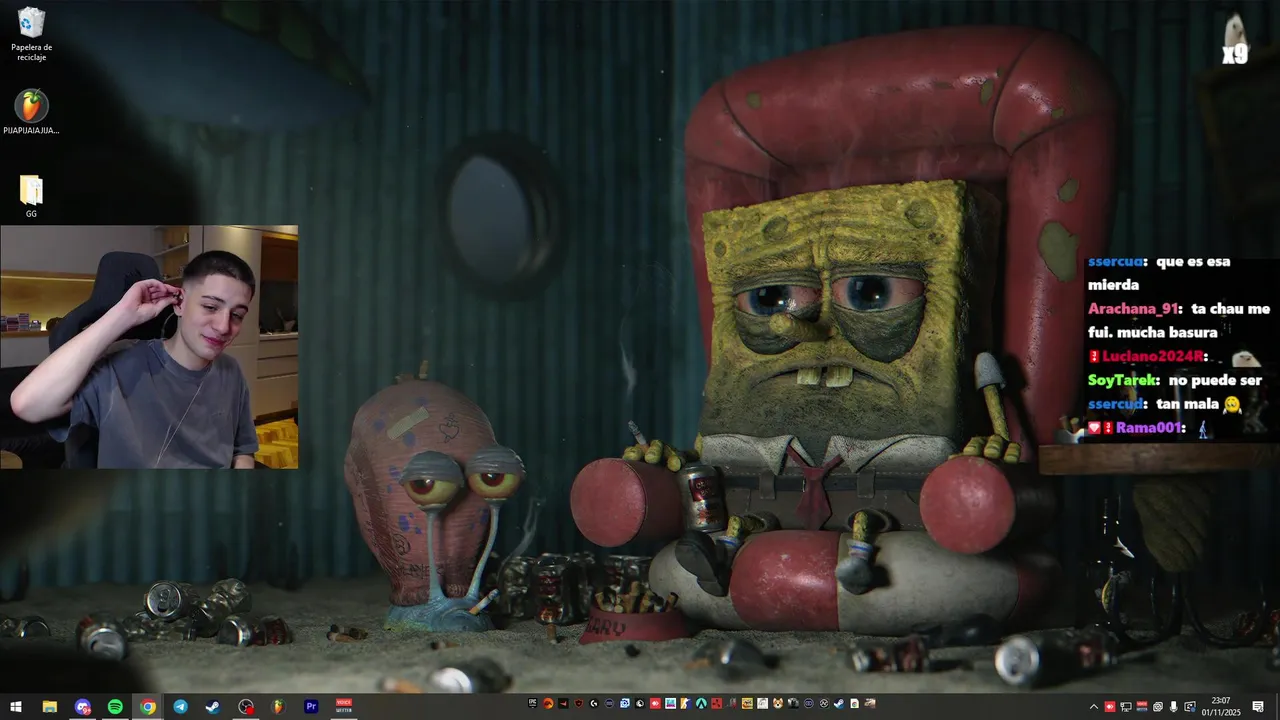The image size is (1280, 720).
Task: Launch Counter-Strike from the taskbar toolbar
Action: [686, 704]
